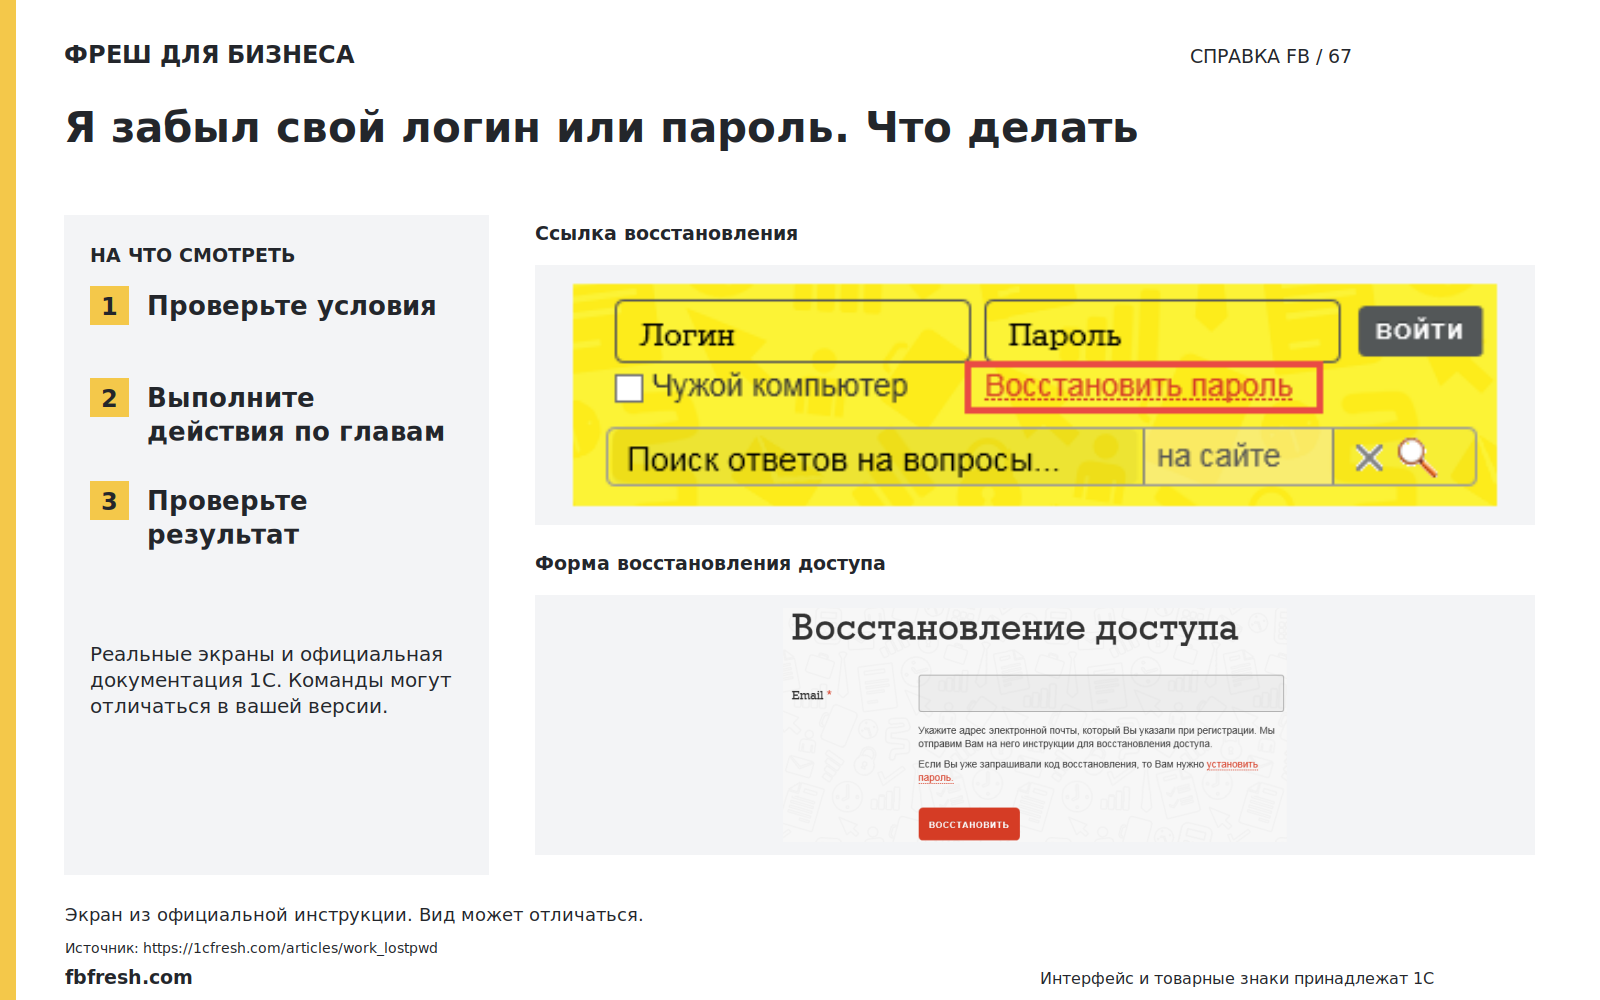1600x1000 pixels.
Task: Click the Email field in recovery form
Action: pyautogui.click(x=1101, y=693)
